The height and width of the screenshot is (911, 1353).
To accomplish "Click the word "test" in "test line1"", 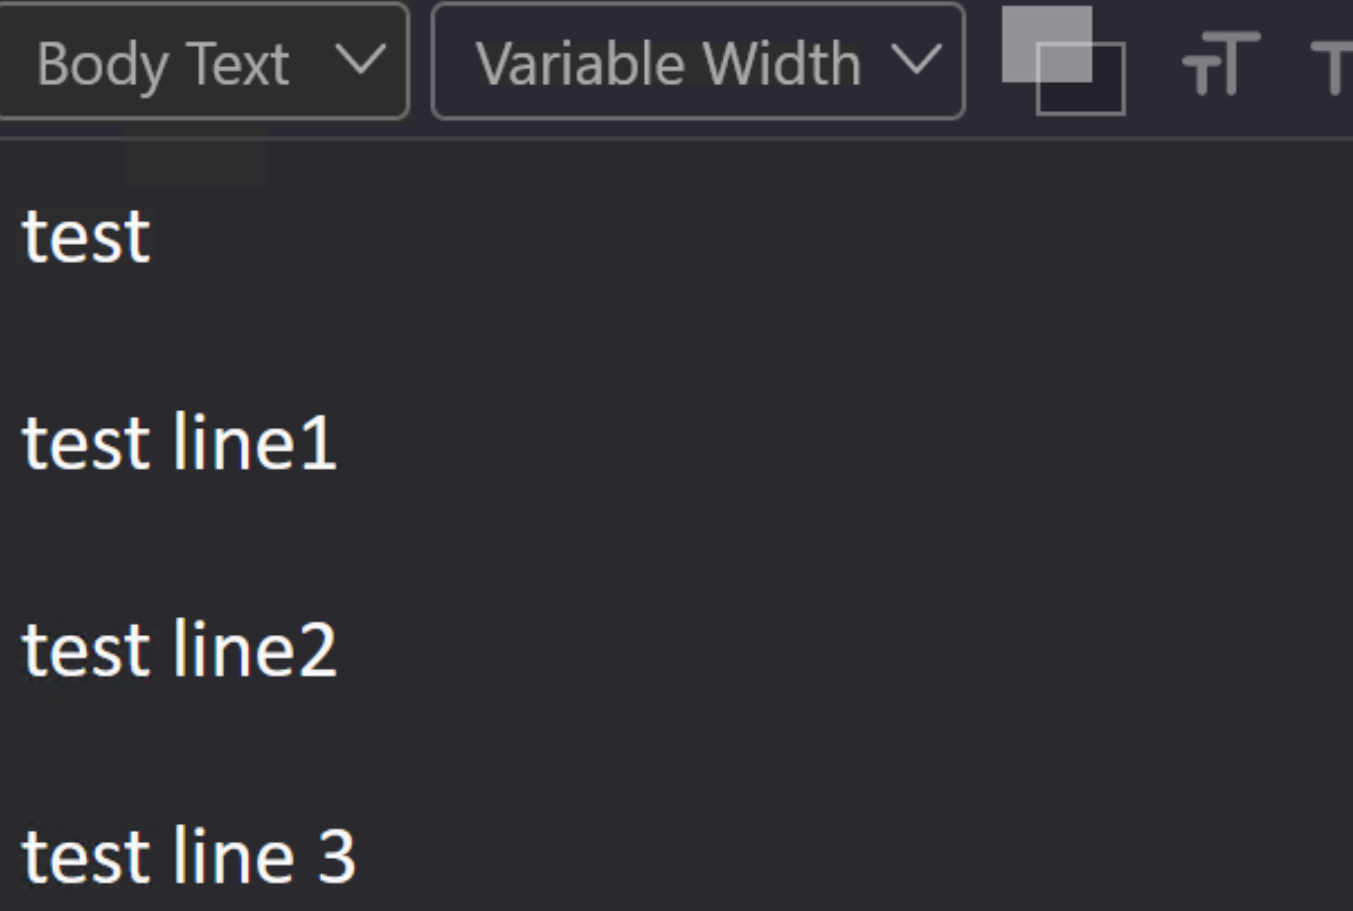I will (87, 443).
